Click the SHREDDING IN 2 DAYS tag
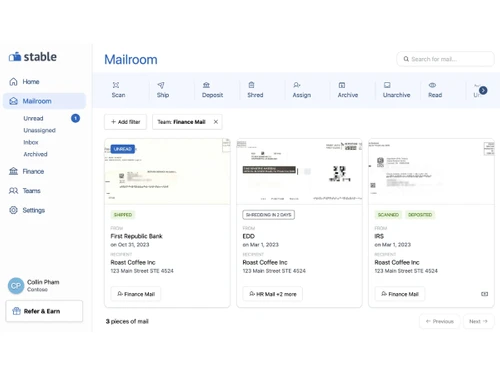Viewport: 500px width, 375px height. 268,215
